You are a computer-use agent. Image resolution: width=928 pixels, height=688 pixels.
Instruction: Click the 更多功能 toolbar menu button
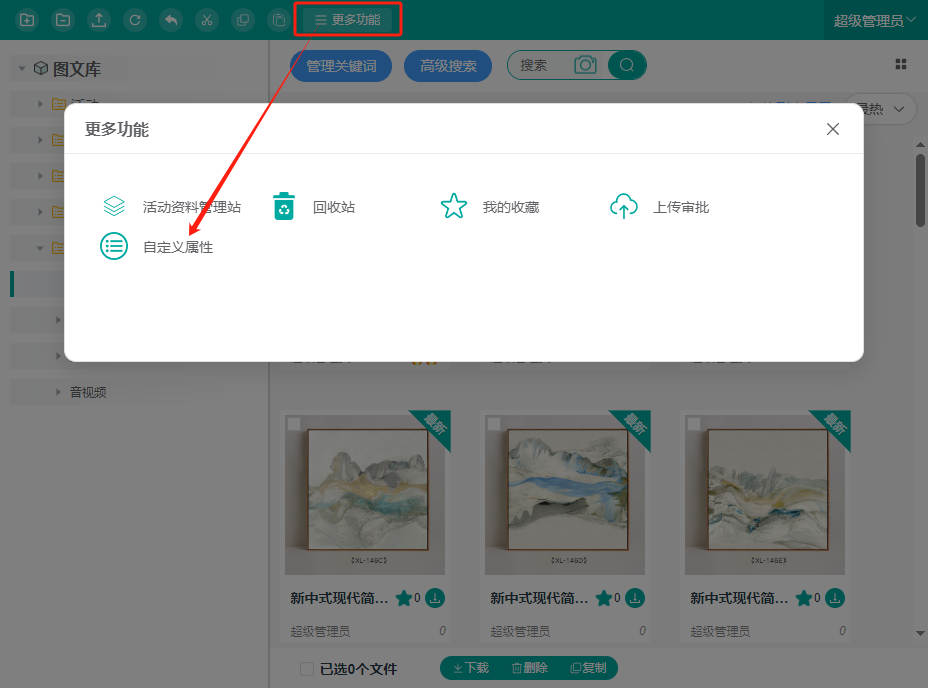(x=348, y=20)
